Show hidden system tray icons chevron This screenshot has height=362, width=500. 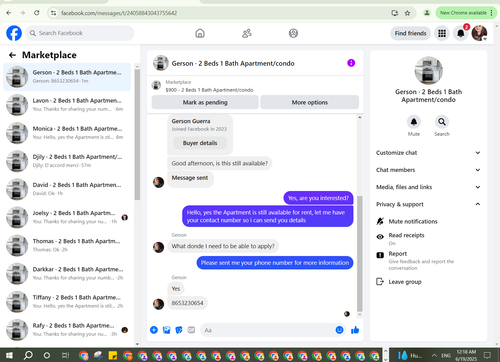point(434,355)
